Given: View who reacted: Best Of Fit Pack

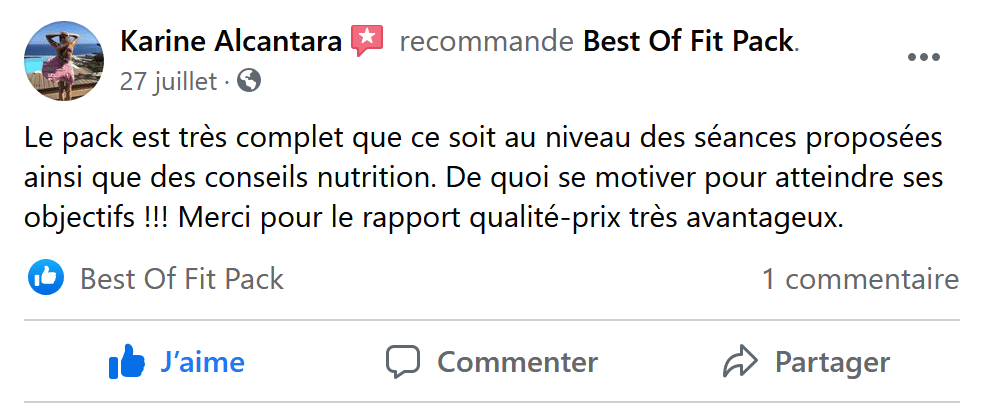Looking at the screenshot, I should pos(182,279).
